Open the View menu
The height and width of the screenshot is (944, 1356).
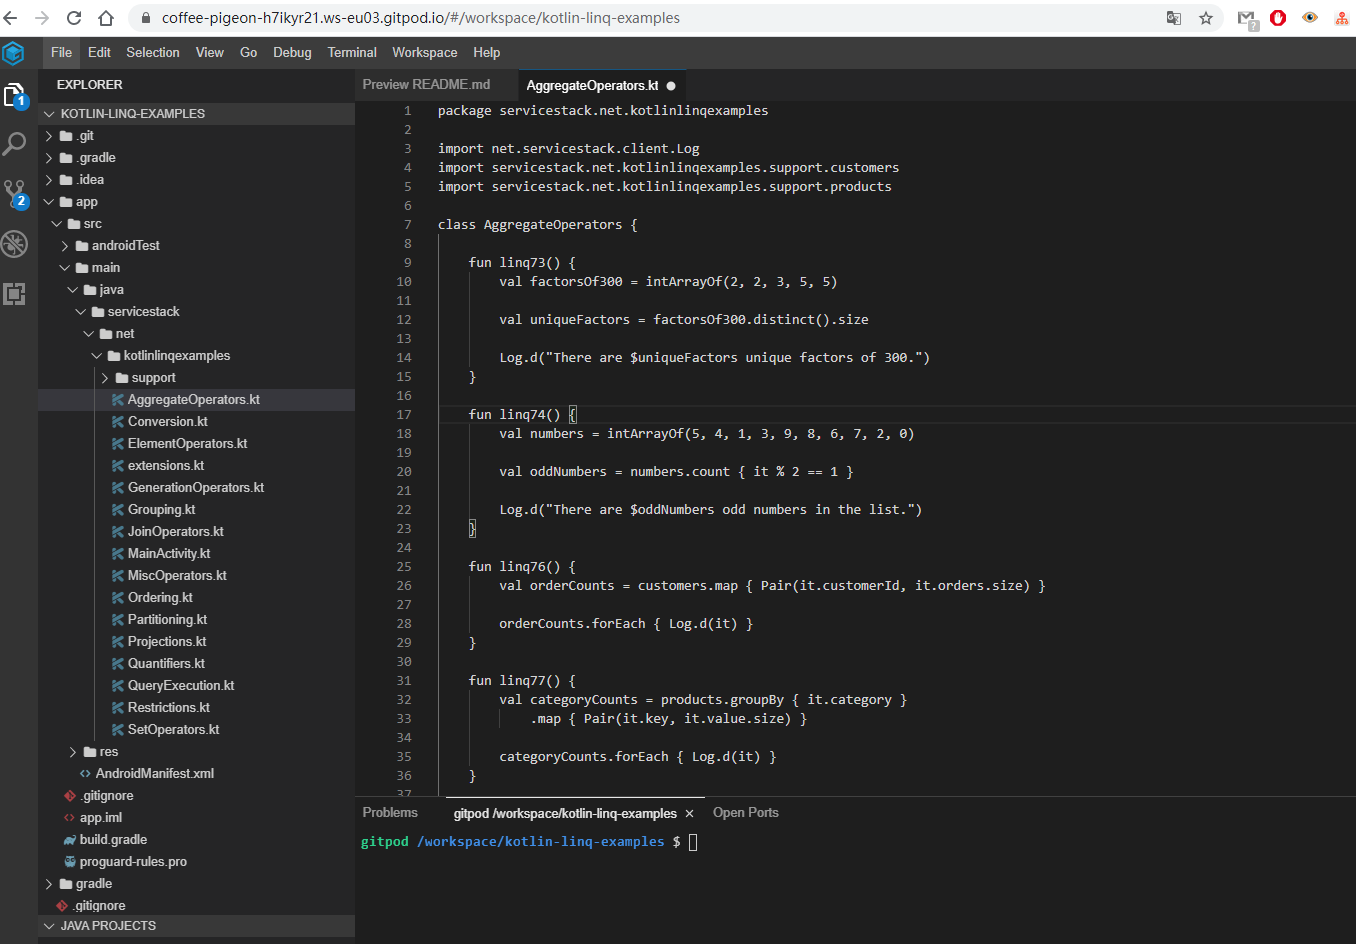210,53
